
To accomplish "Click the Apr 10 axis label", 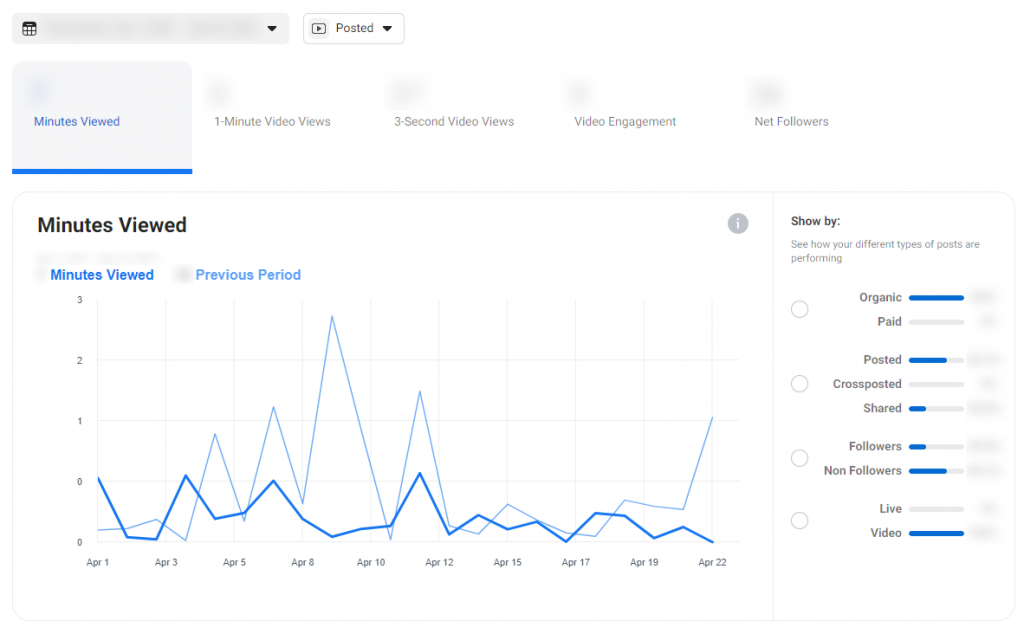I will click(x=371, y=562).
